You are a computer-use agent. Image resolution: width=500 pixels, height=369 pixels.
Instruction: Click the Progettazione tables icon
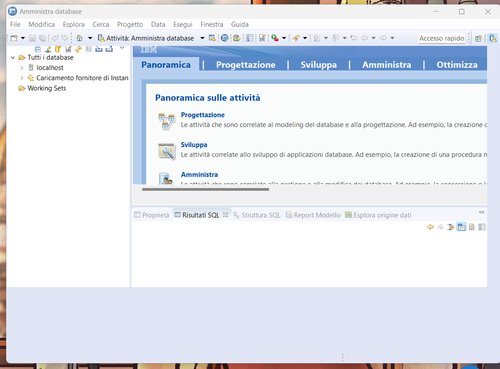point(166,121)
